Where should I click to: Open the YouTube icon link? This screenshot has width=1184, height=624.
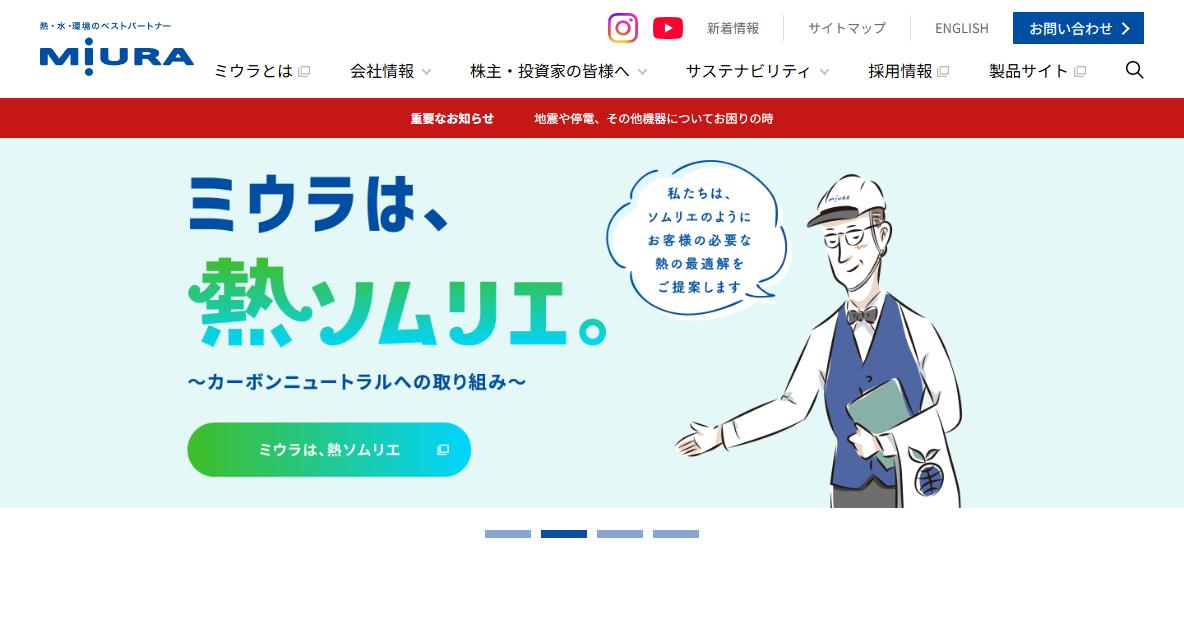[668, 28]
